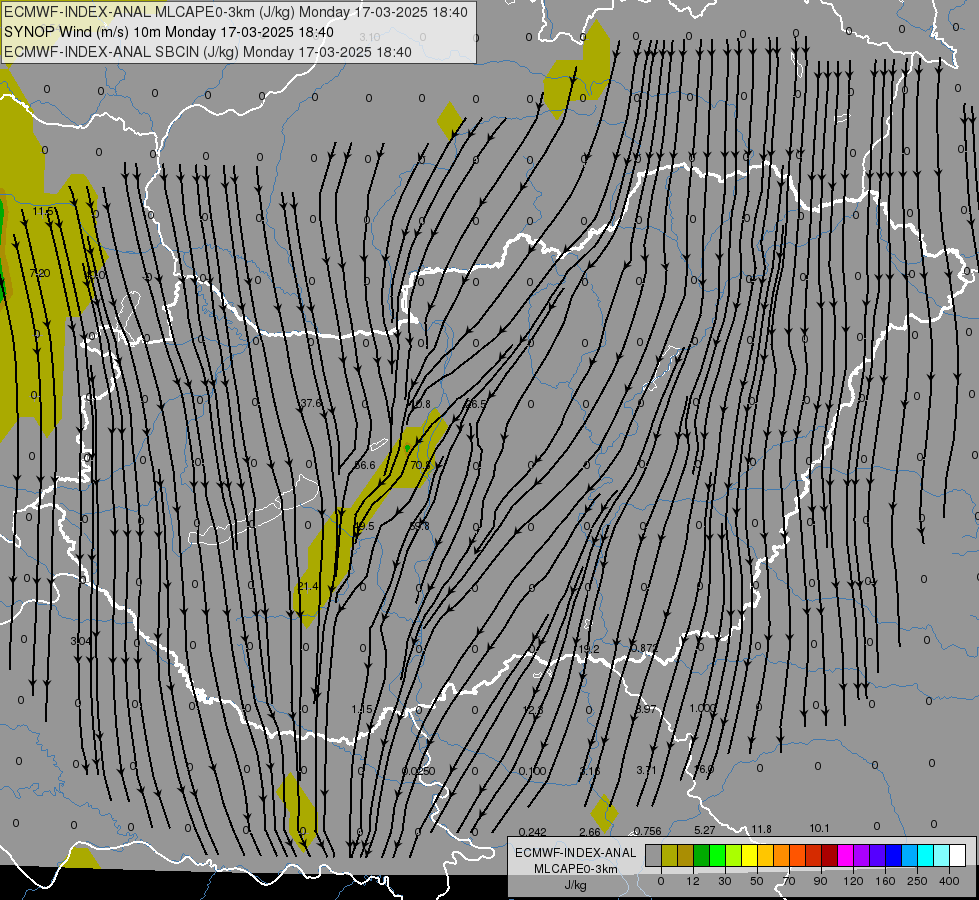
Task: Click the 0.0250 value on map
Action: click(x=418, y=771)
